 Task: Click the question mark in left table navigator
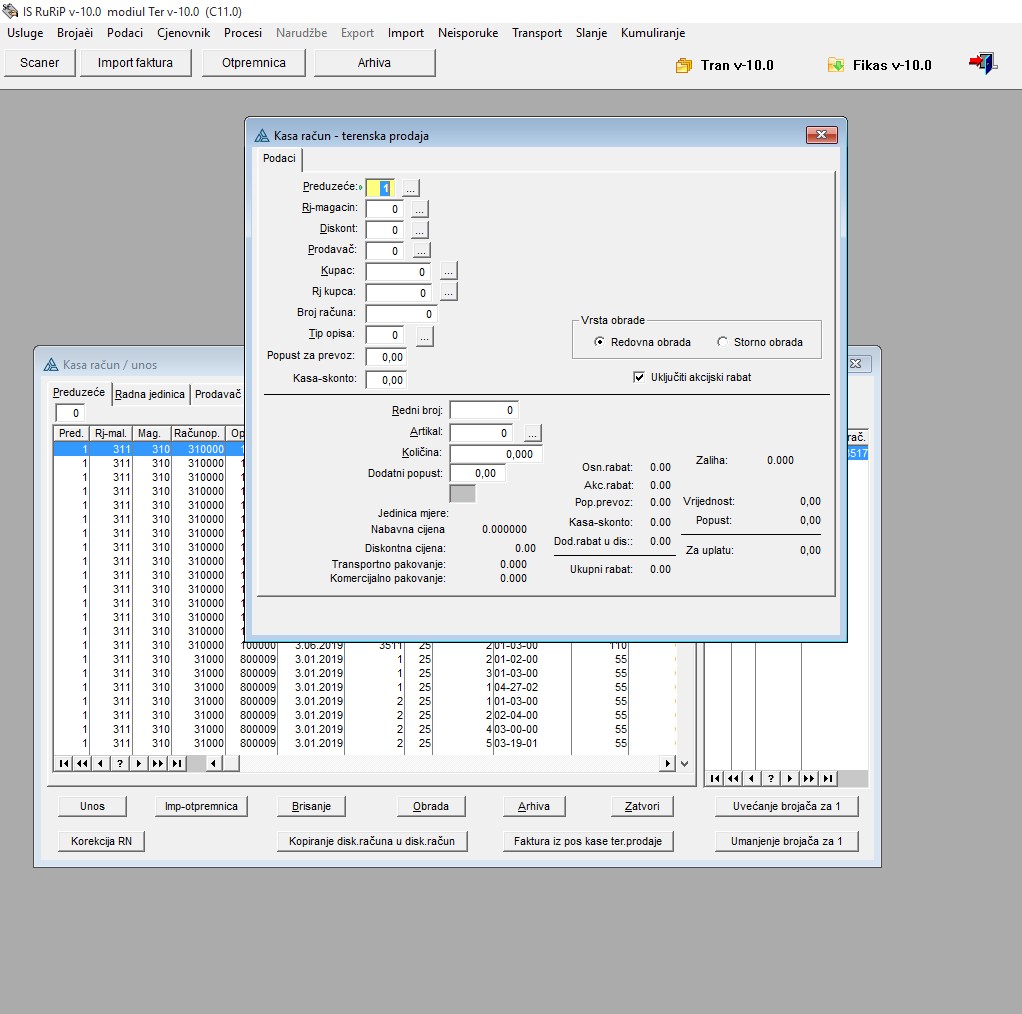tap(120, 763)
